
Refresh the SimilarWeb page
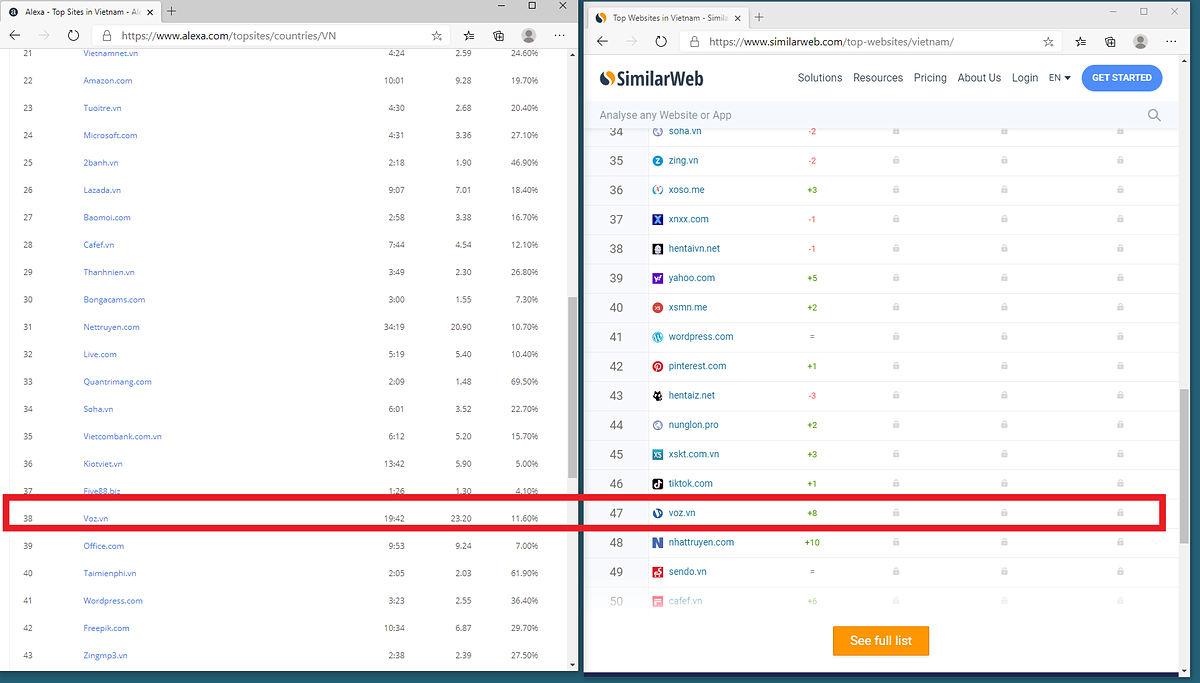tap(661, 42)
